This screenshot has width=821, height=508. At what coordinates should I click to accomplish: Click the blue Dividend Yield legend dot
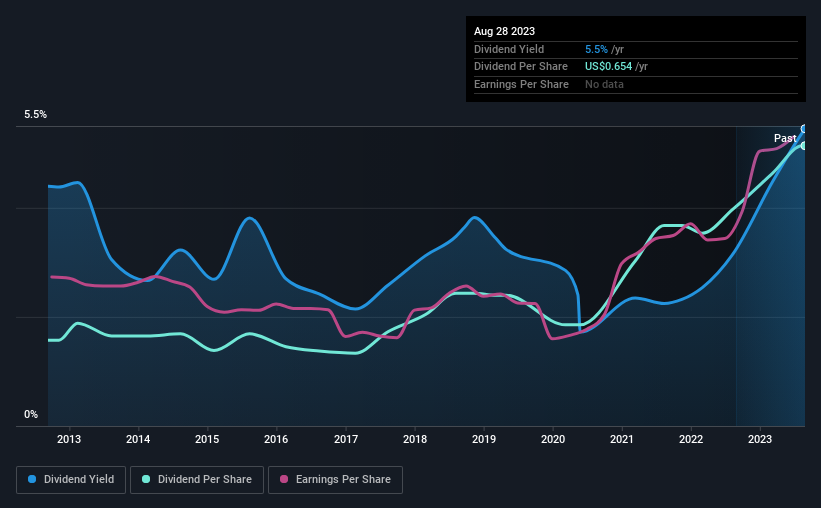[x=32, y=479]
